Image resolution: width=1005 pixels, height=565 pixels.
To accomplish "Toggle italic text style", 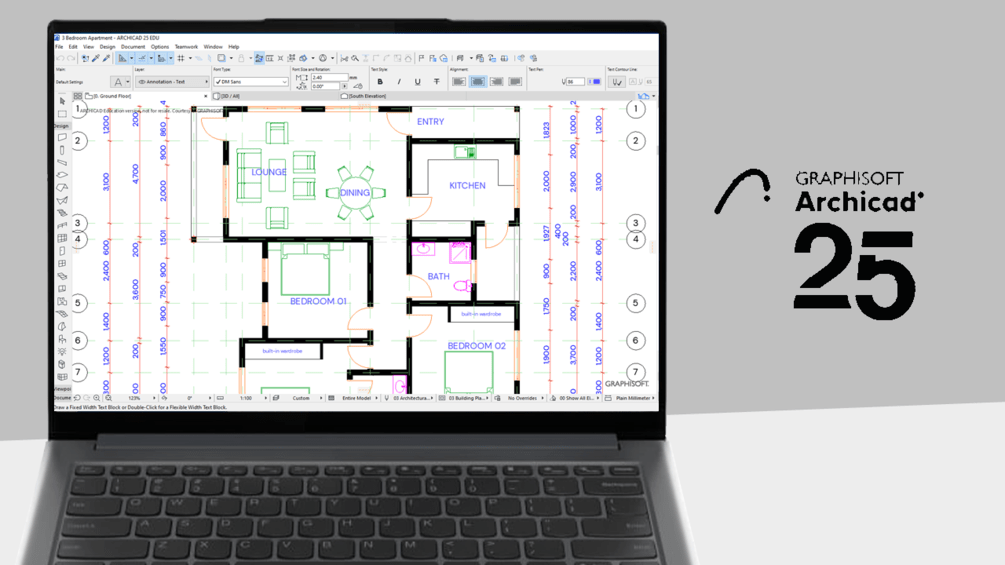I will click(x=399, y=81).
